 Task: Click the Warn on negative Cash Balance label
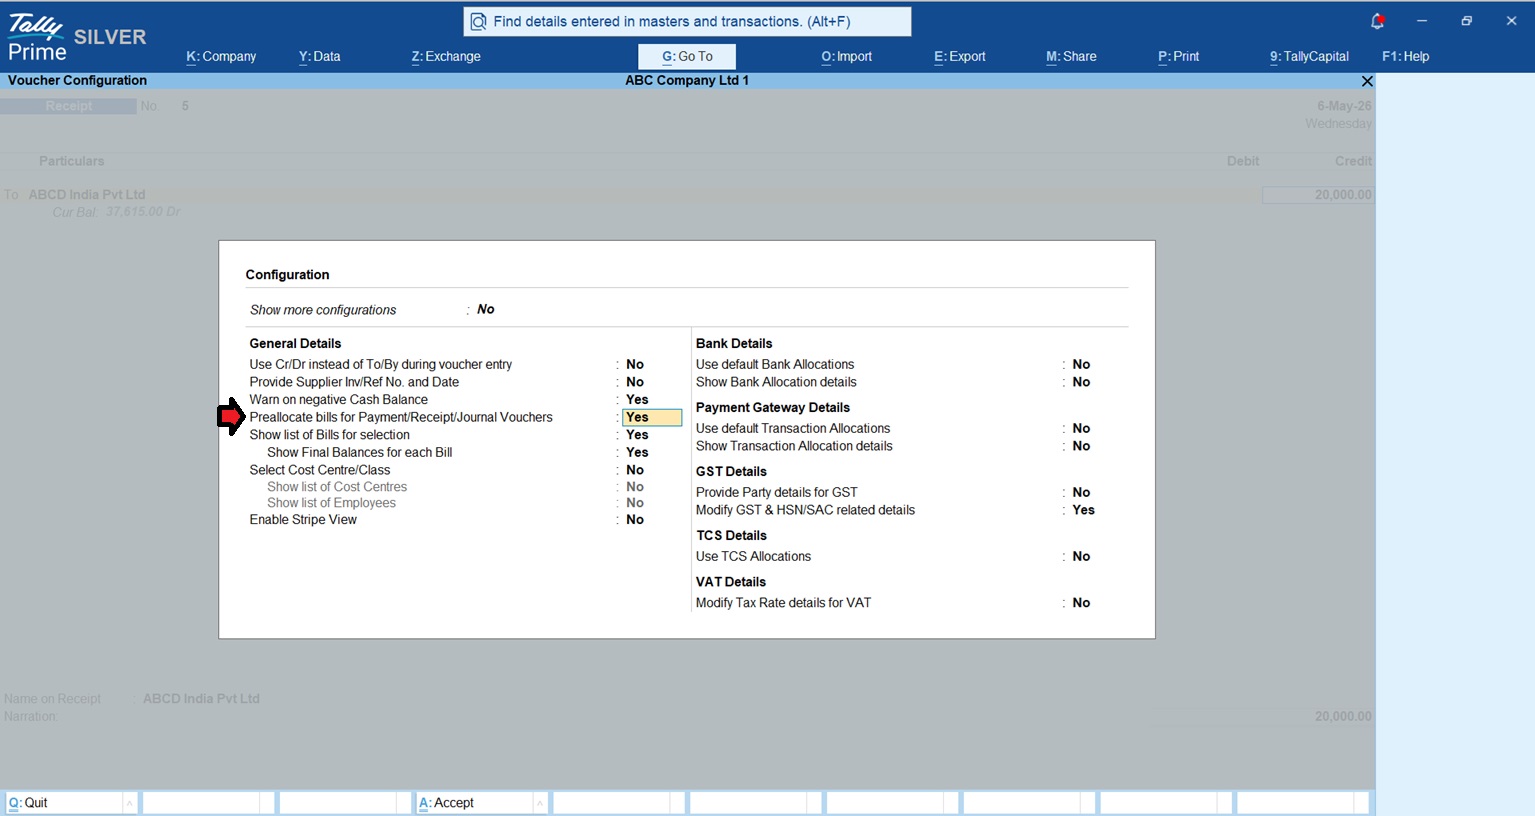338,399
